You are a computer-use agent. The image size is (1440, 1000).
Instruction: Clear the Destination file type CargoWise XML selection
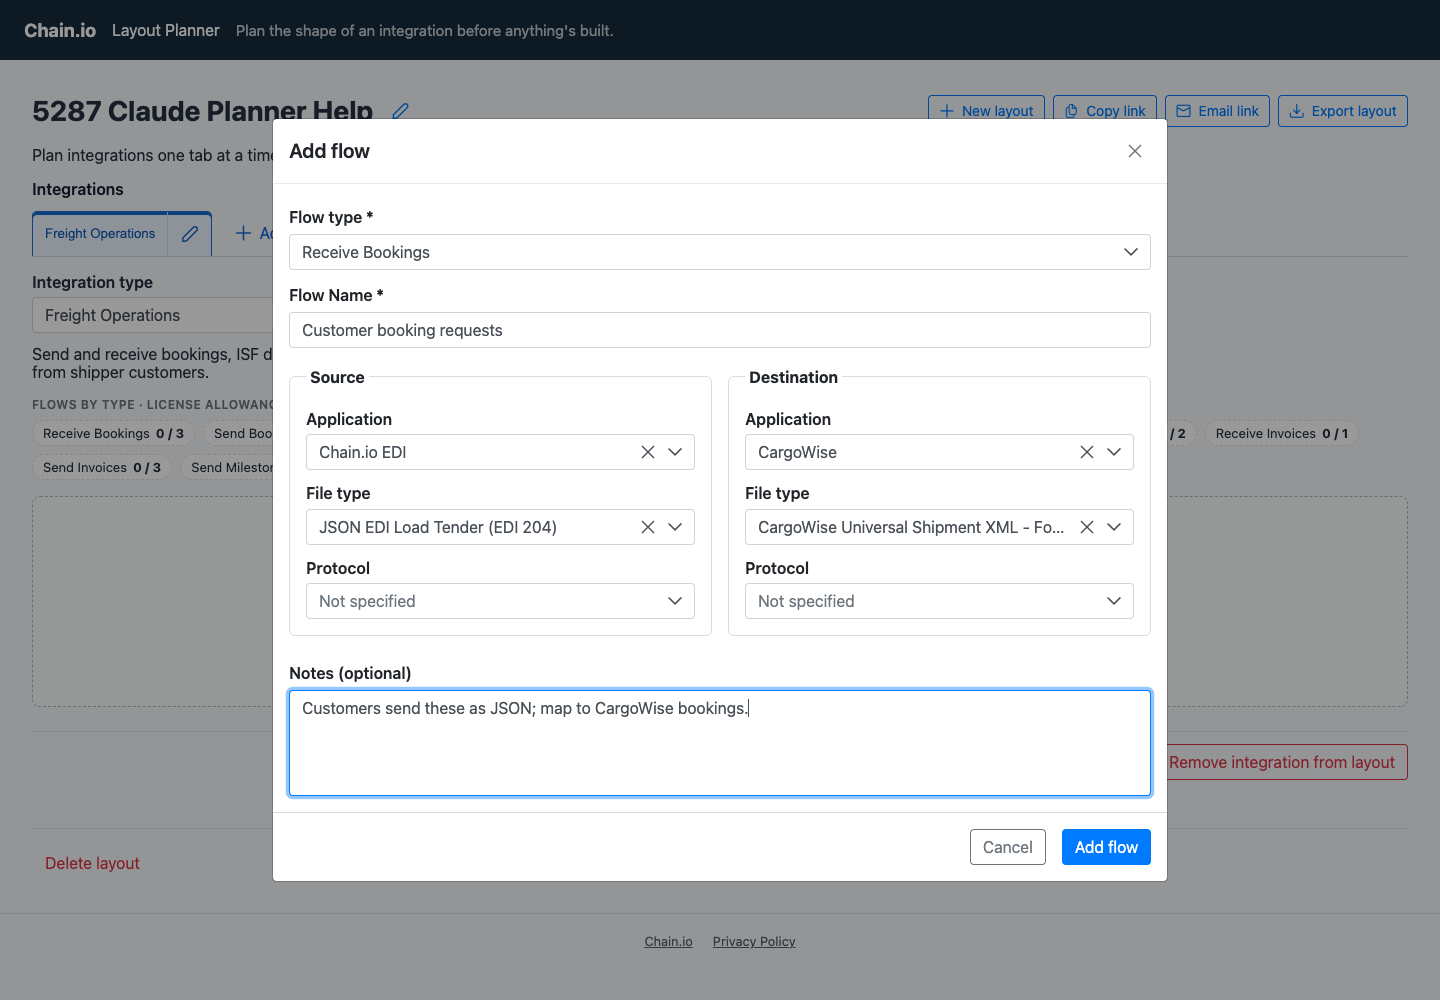point(1087,527)
